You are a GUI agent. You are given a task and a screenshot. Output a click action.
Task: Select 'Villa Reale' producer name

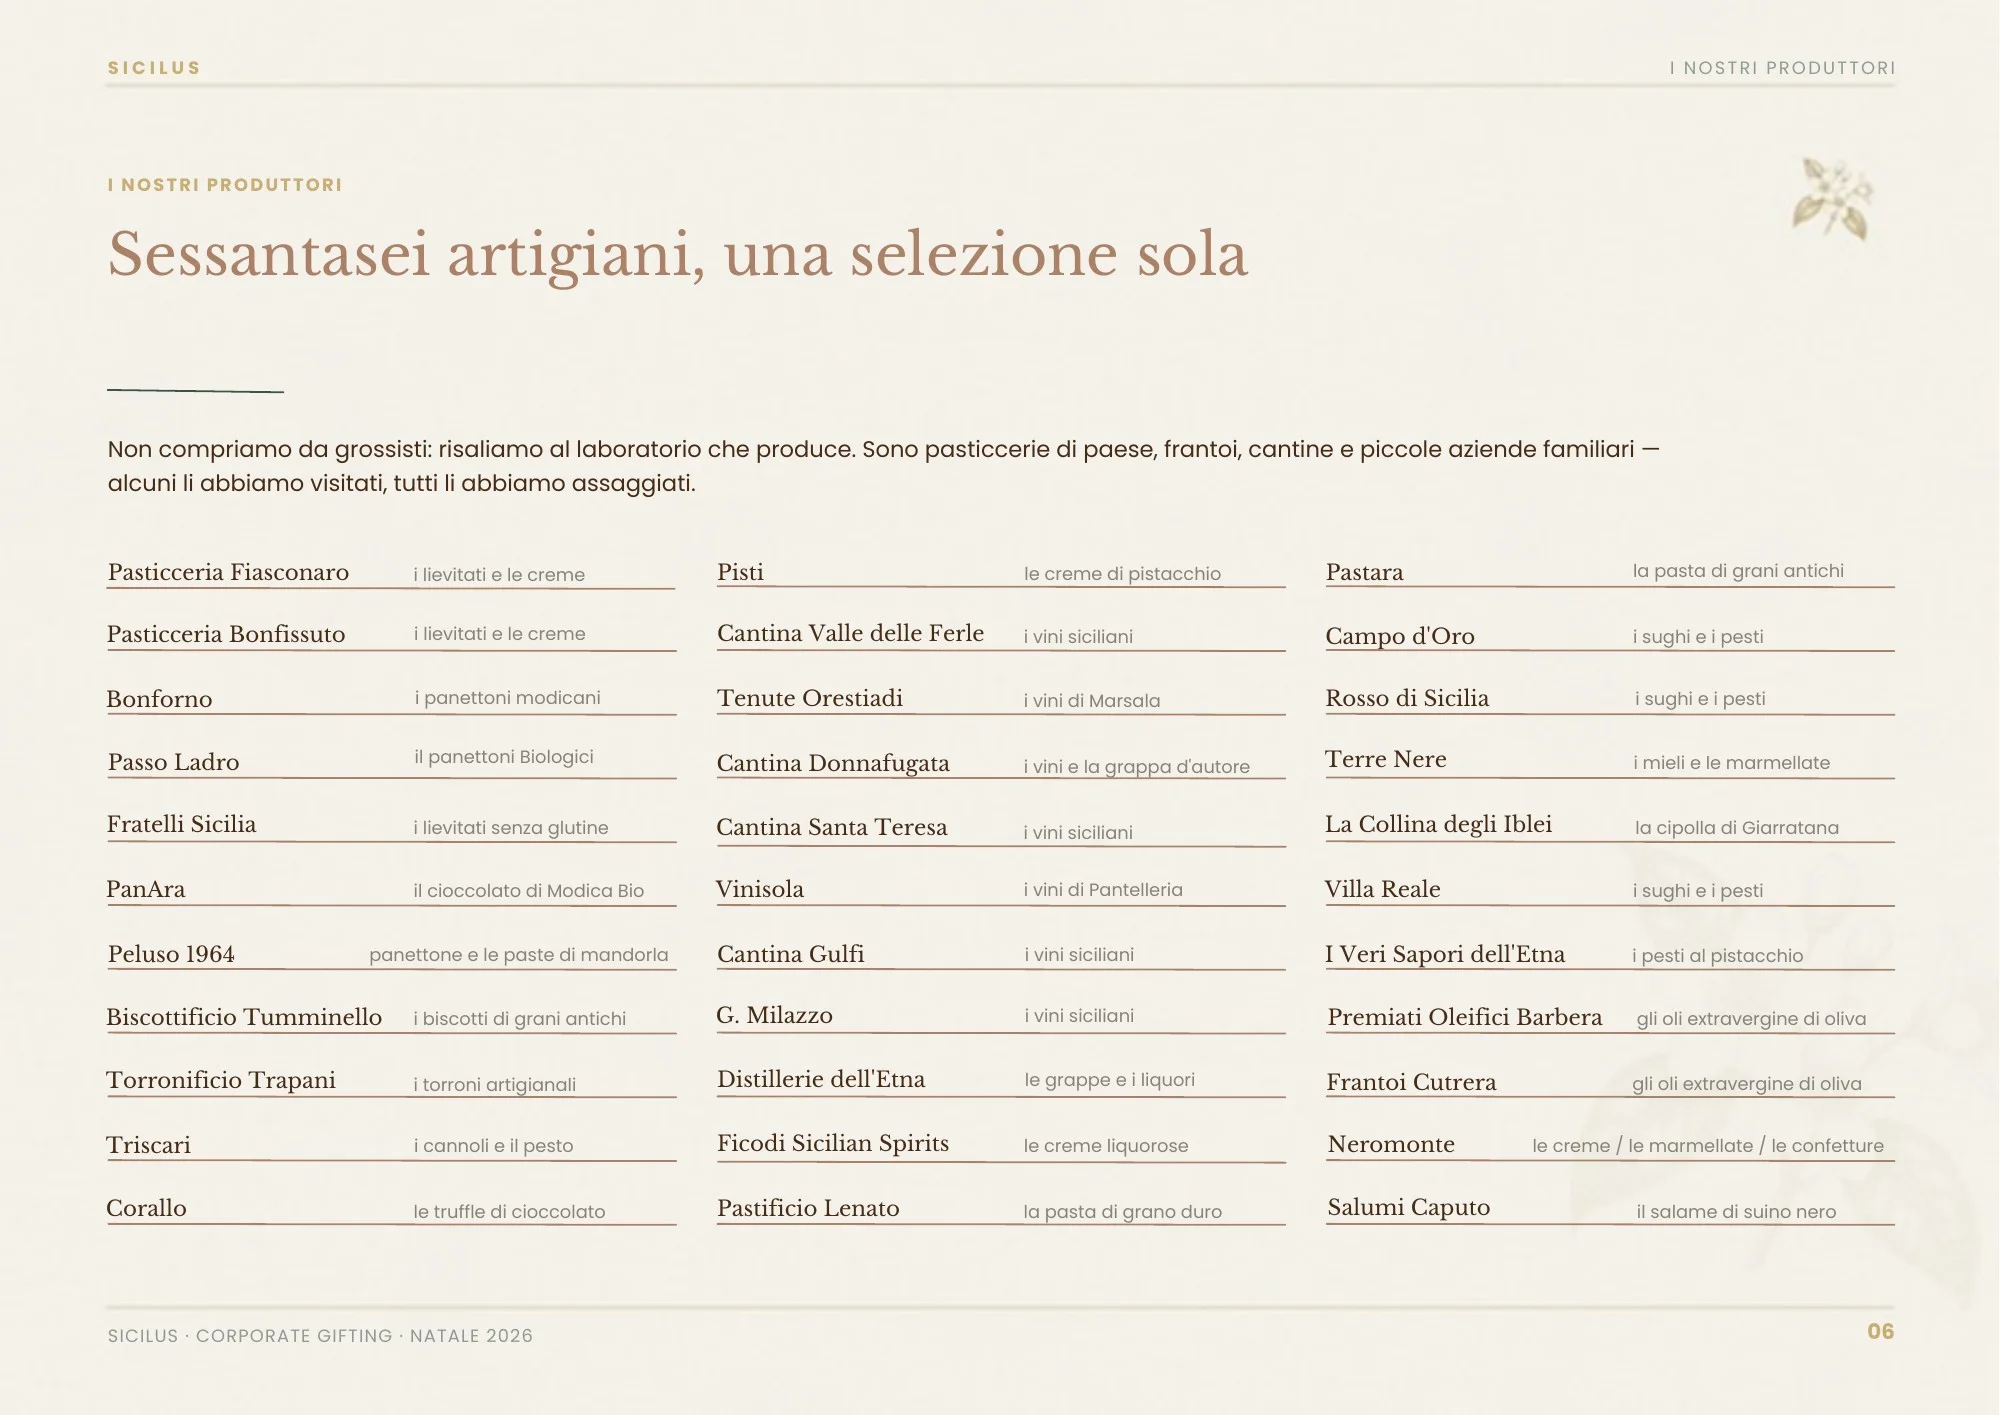coord(1382,889)
